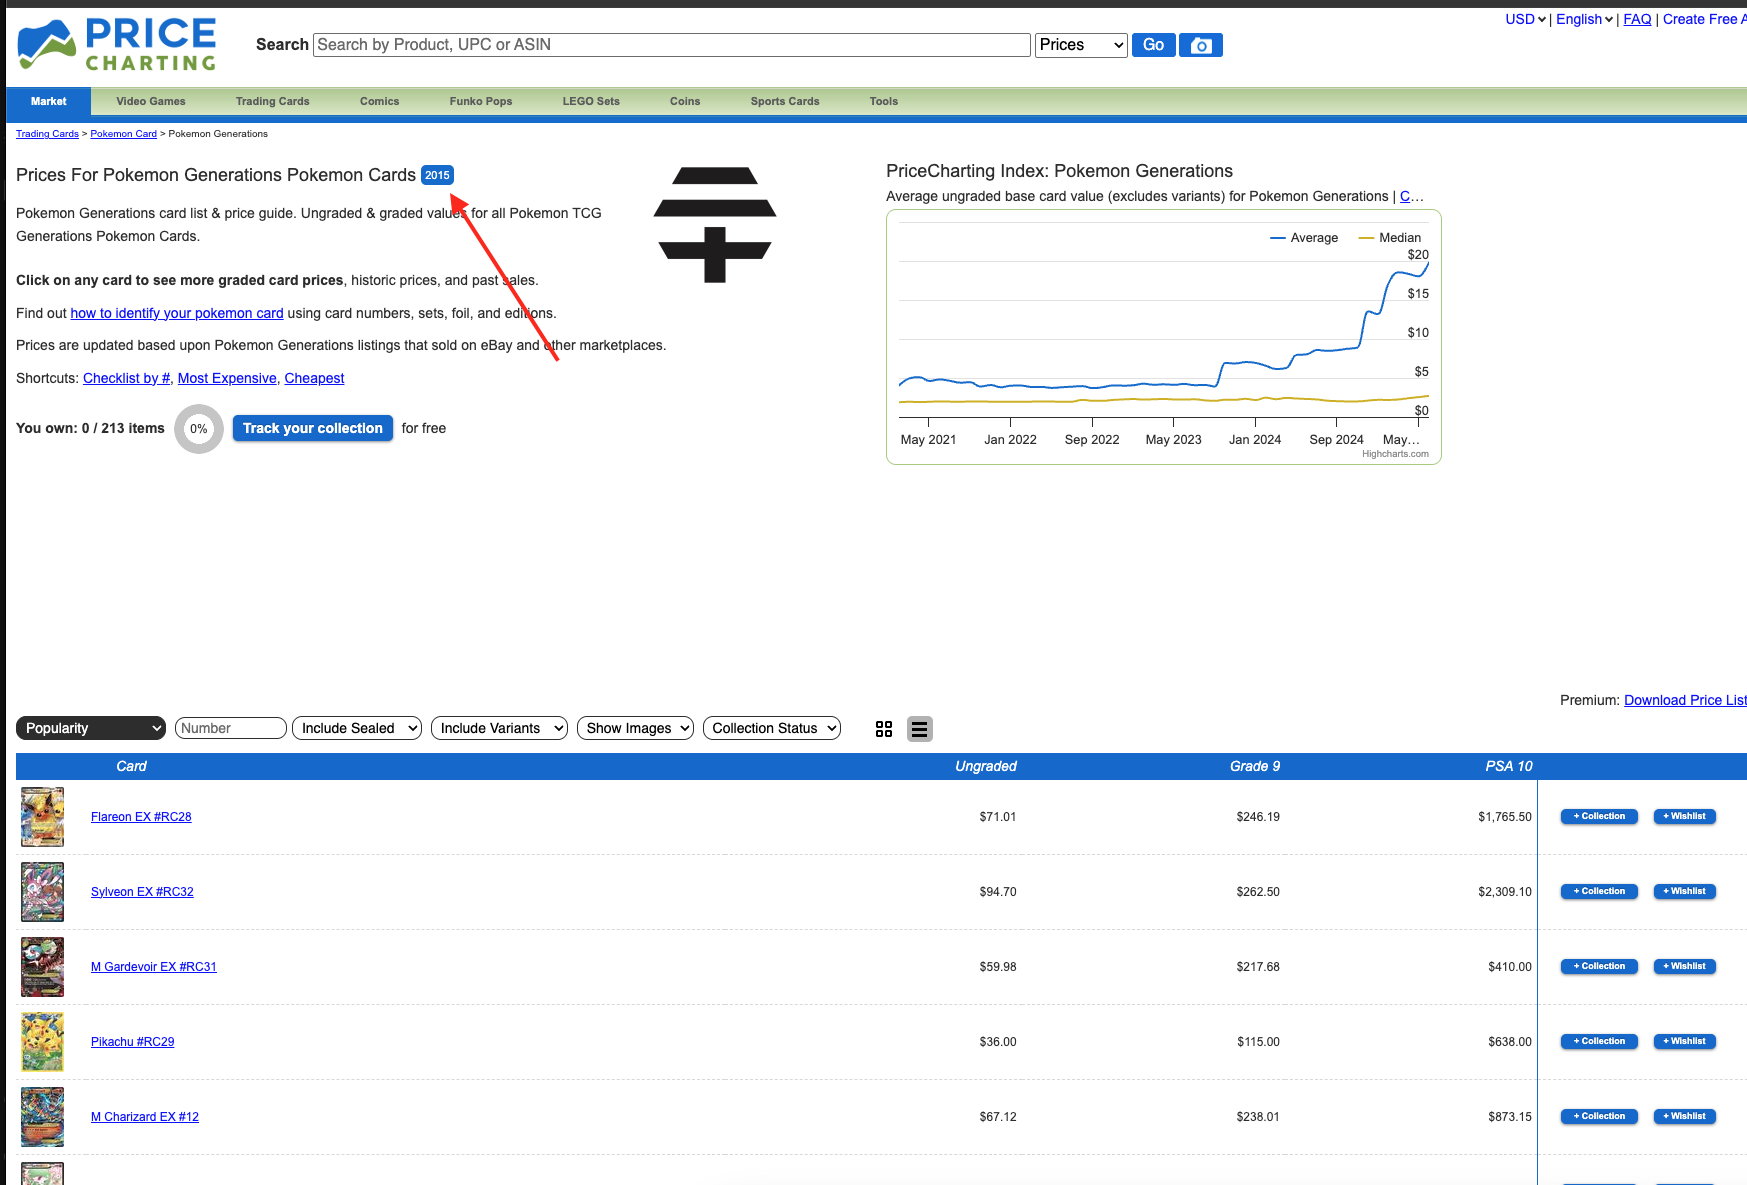Click Cheapest shortcut link
The height and width of the screenshot is (1185, 1747).
pyautogui.click(x=314, y=378)
